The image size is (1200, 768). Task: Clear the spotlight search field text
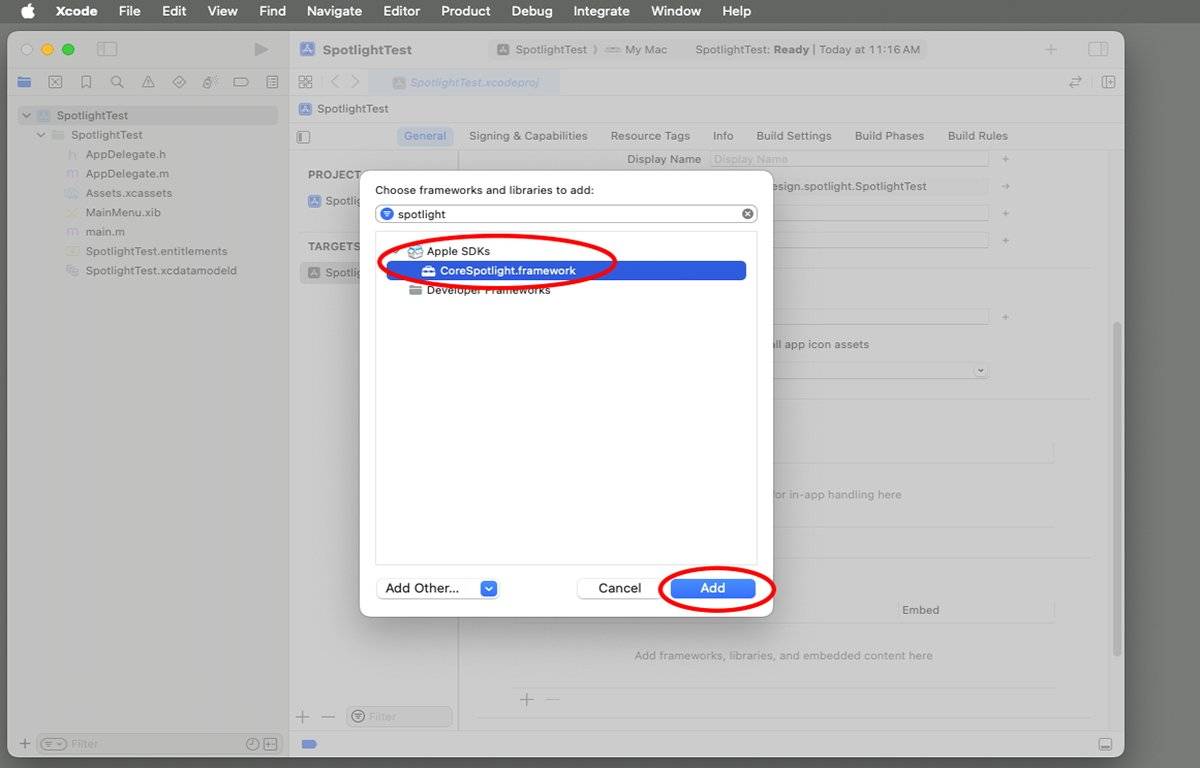[x=747, y=214]
